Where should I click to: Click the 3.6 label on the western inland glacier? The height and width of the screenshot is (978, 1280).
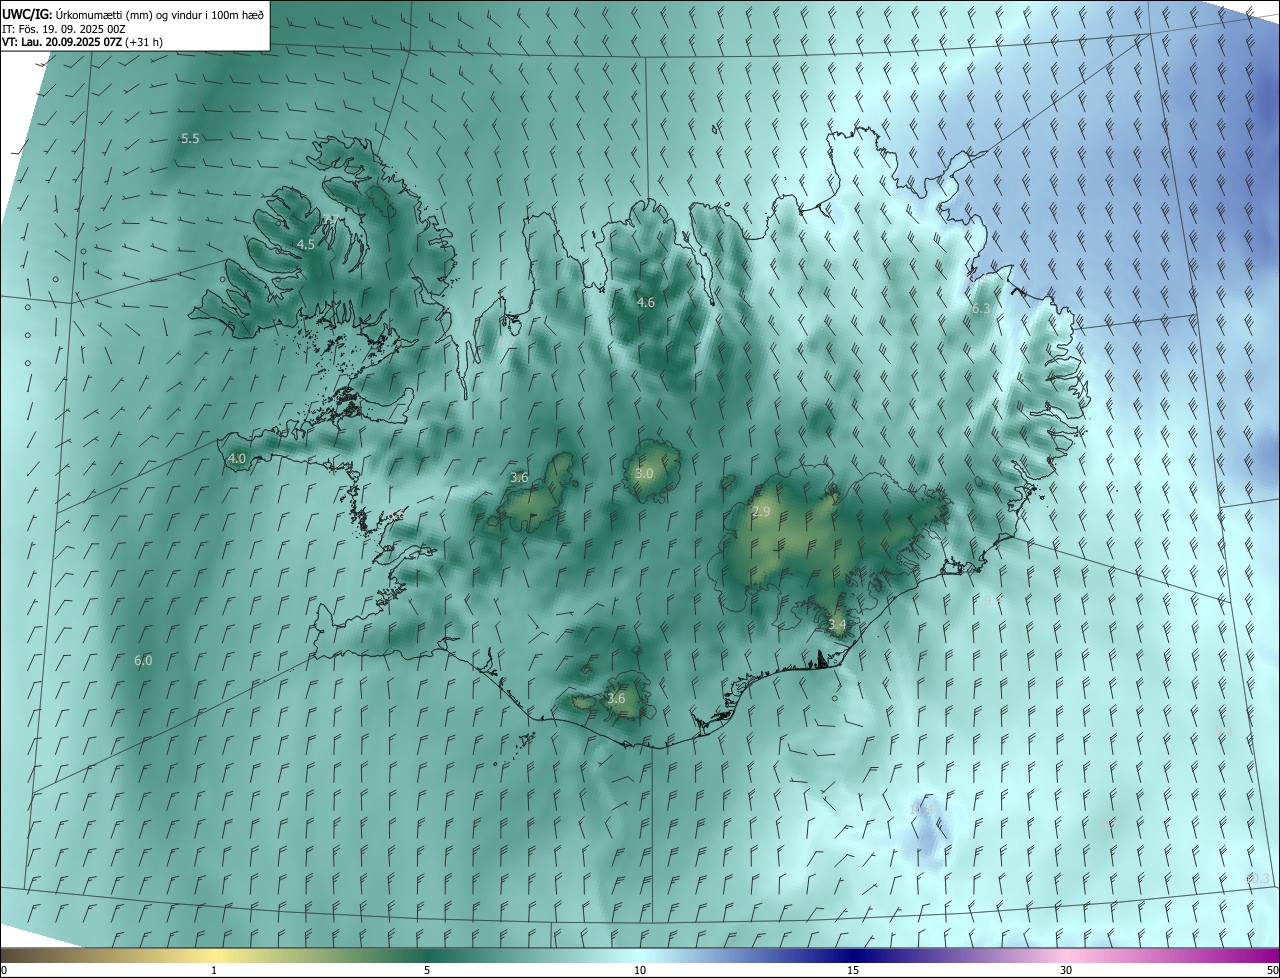point(519,478)
